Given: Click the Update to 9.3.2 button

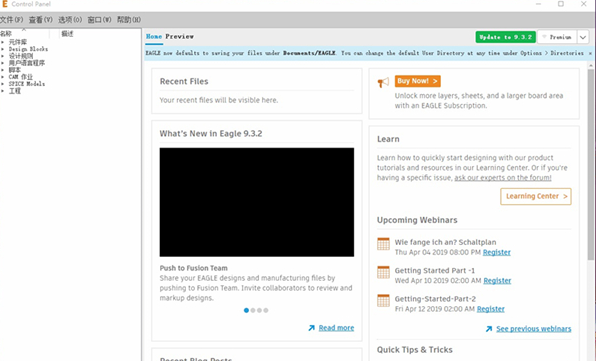Looking at the screenshot, I should pyautogui.click(x=506, y=37).
